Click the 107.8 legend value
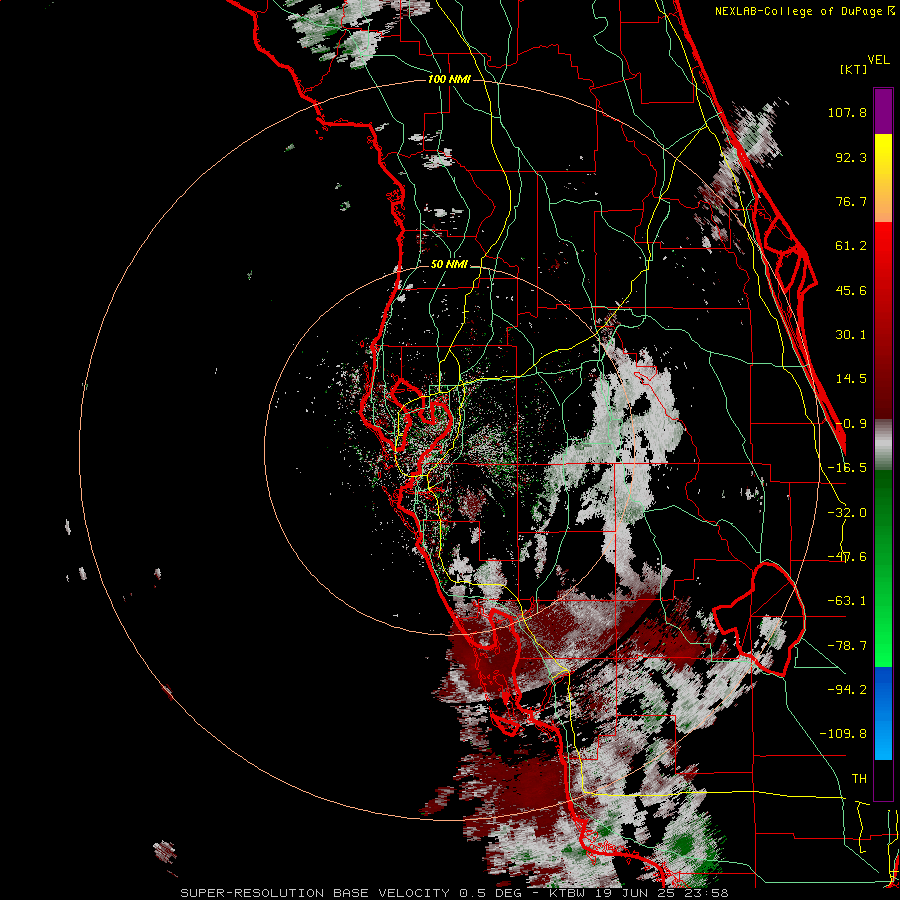Viewport: 900px width, 900px height. pos(847,112)
